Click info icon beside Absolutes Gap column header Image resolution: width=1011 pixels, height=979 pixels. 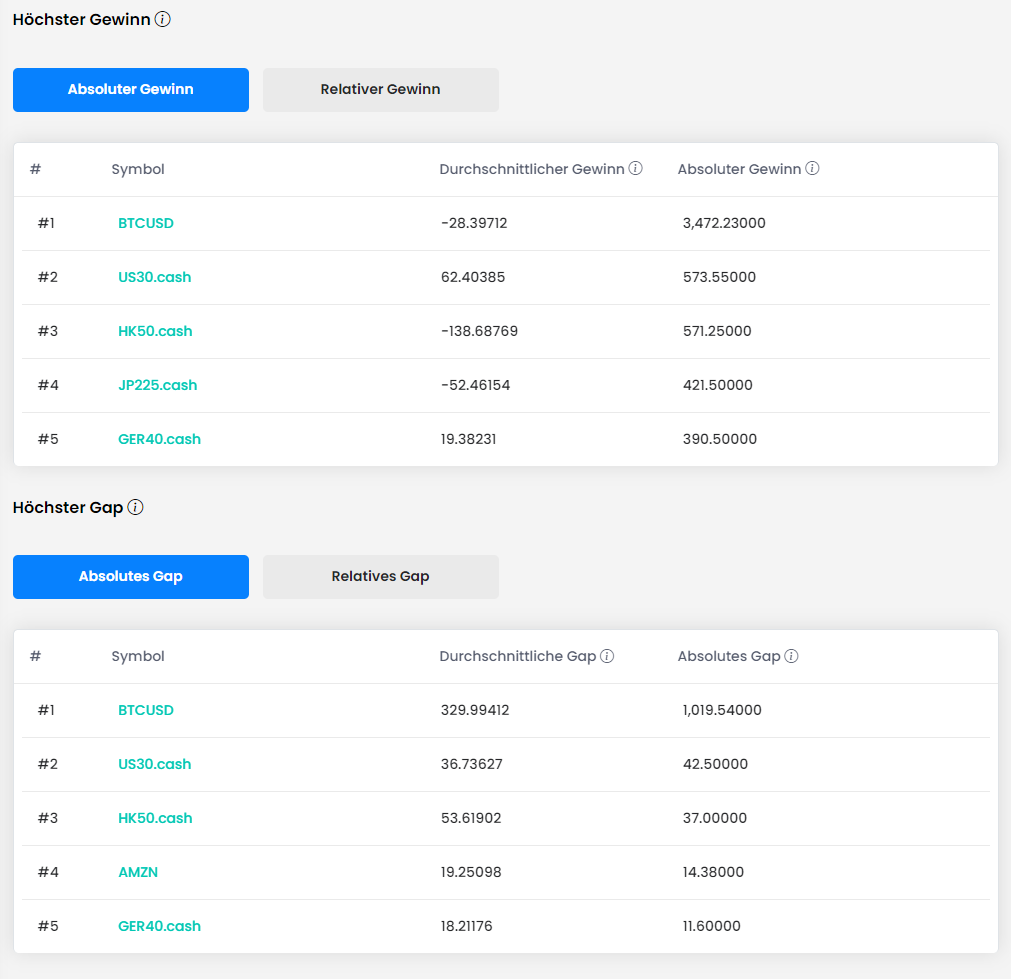[x=791, y=656]
